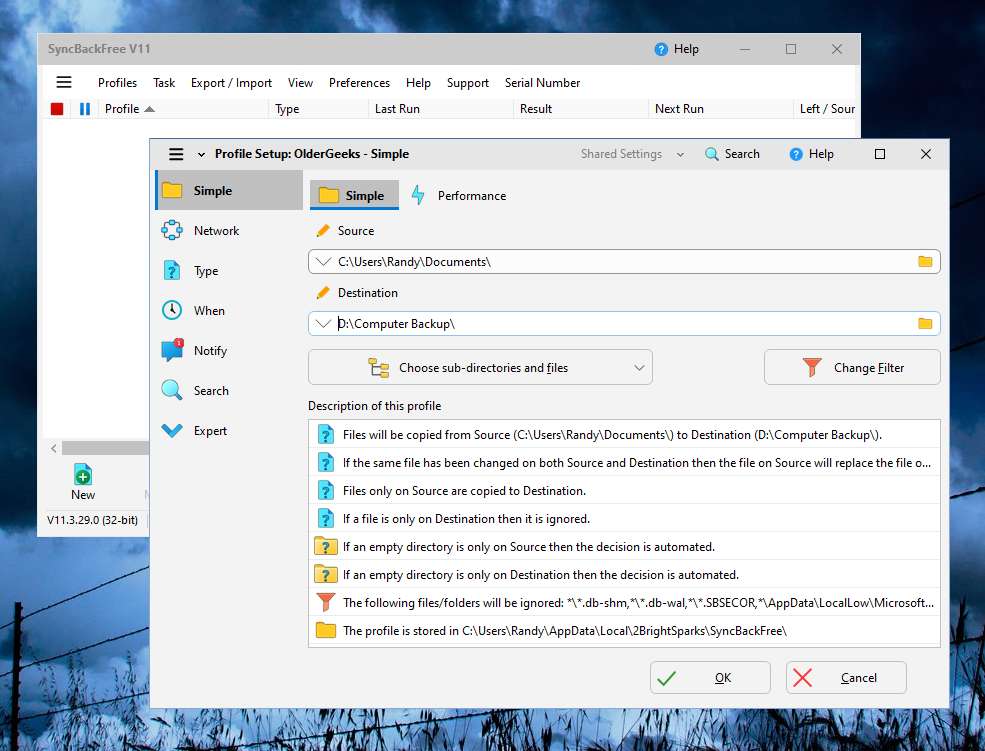Click Help question icon in Profile Setup dialog
The image size is (985, 751).
click(796, 154)
